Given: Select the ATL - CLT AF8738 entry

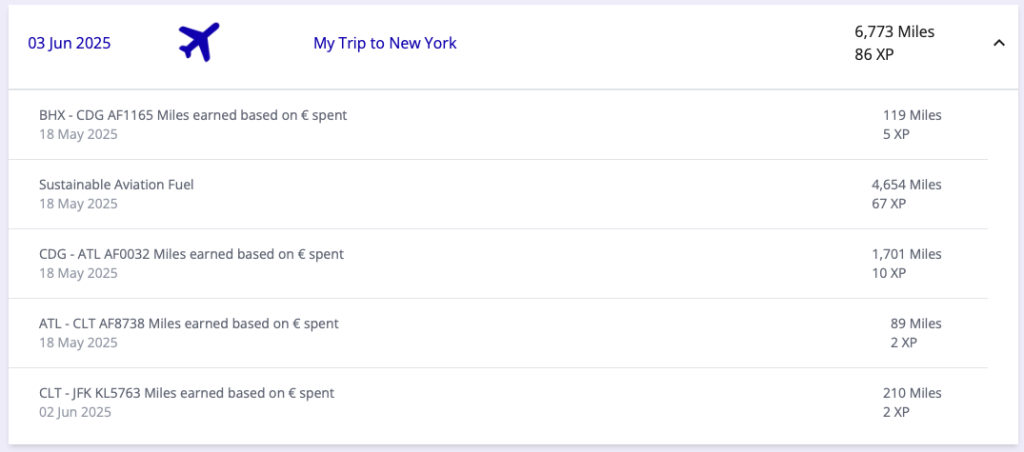Looking at the screenshot, I should 189,324.
